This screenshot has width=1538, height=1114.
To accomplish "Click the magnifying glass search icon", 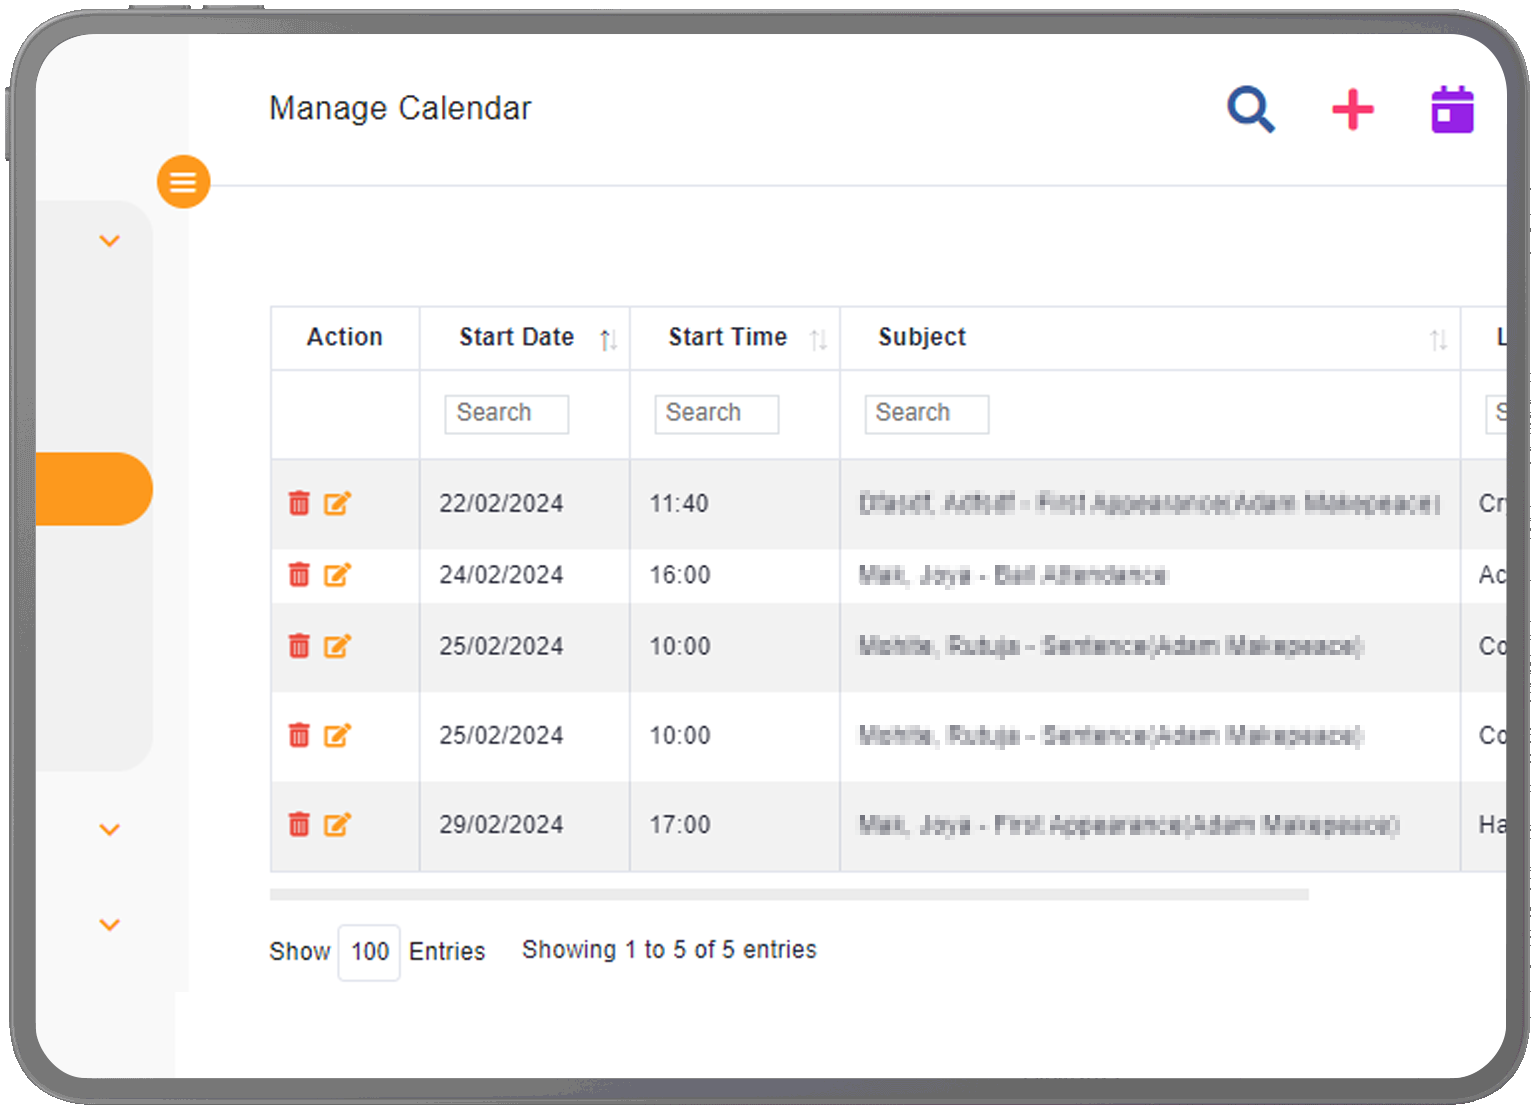I will [x=1250, y=109].
